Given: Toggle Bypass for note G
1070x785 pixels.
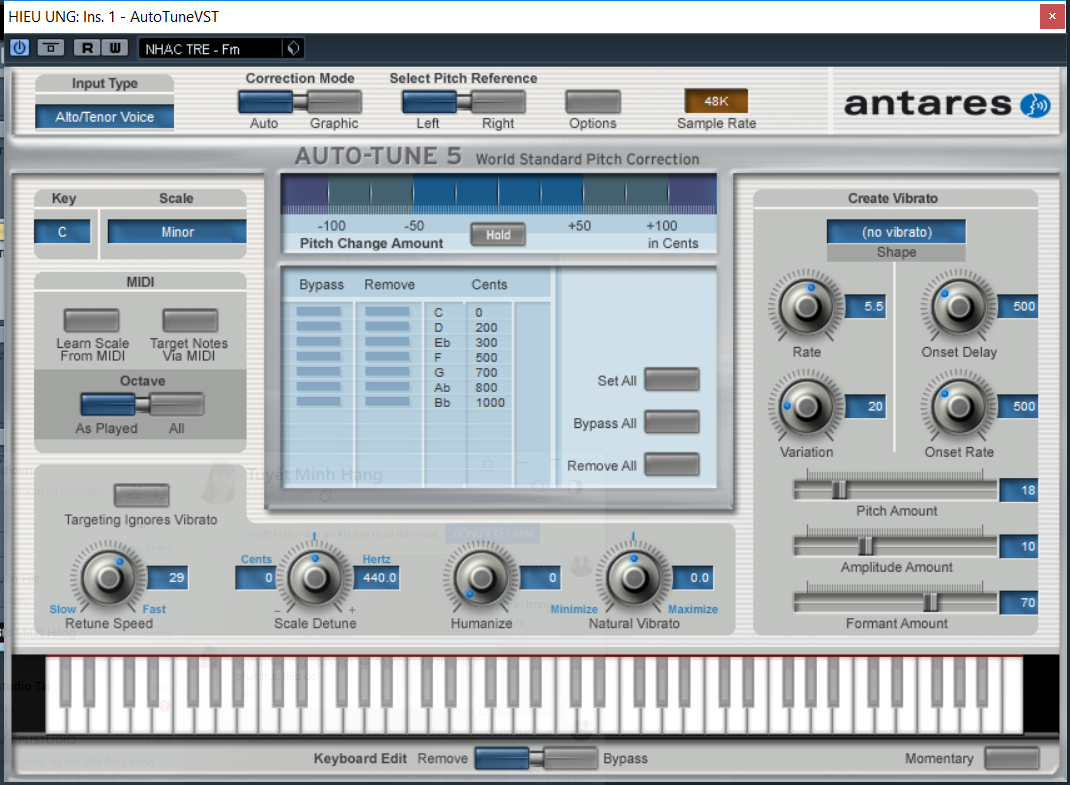Looking at the screenshot, I should point(319,372).
